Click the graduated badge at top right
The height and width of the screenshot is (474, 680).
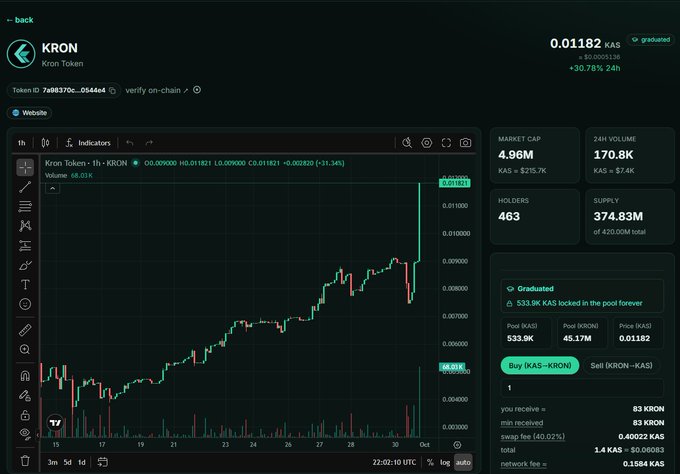[651, 39]
